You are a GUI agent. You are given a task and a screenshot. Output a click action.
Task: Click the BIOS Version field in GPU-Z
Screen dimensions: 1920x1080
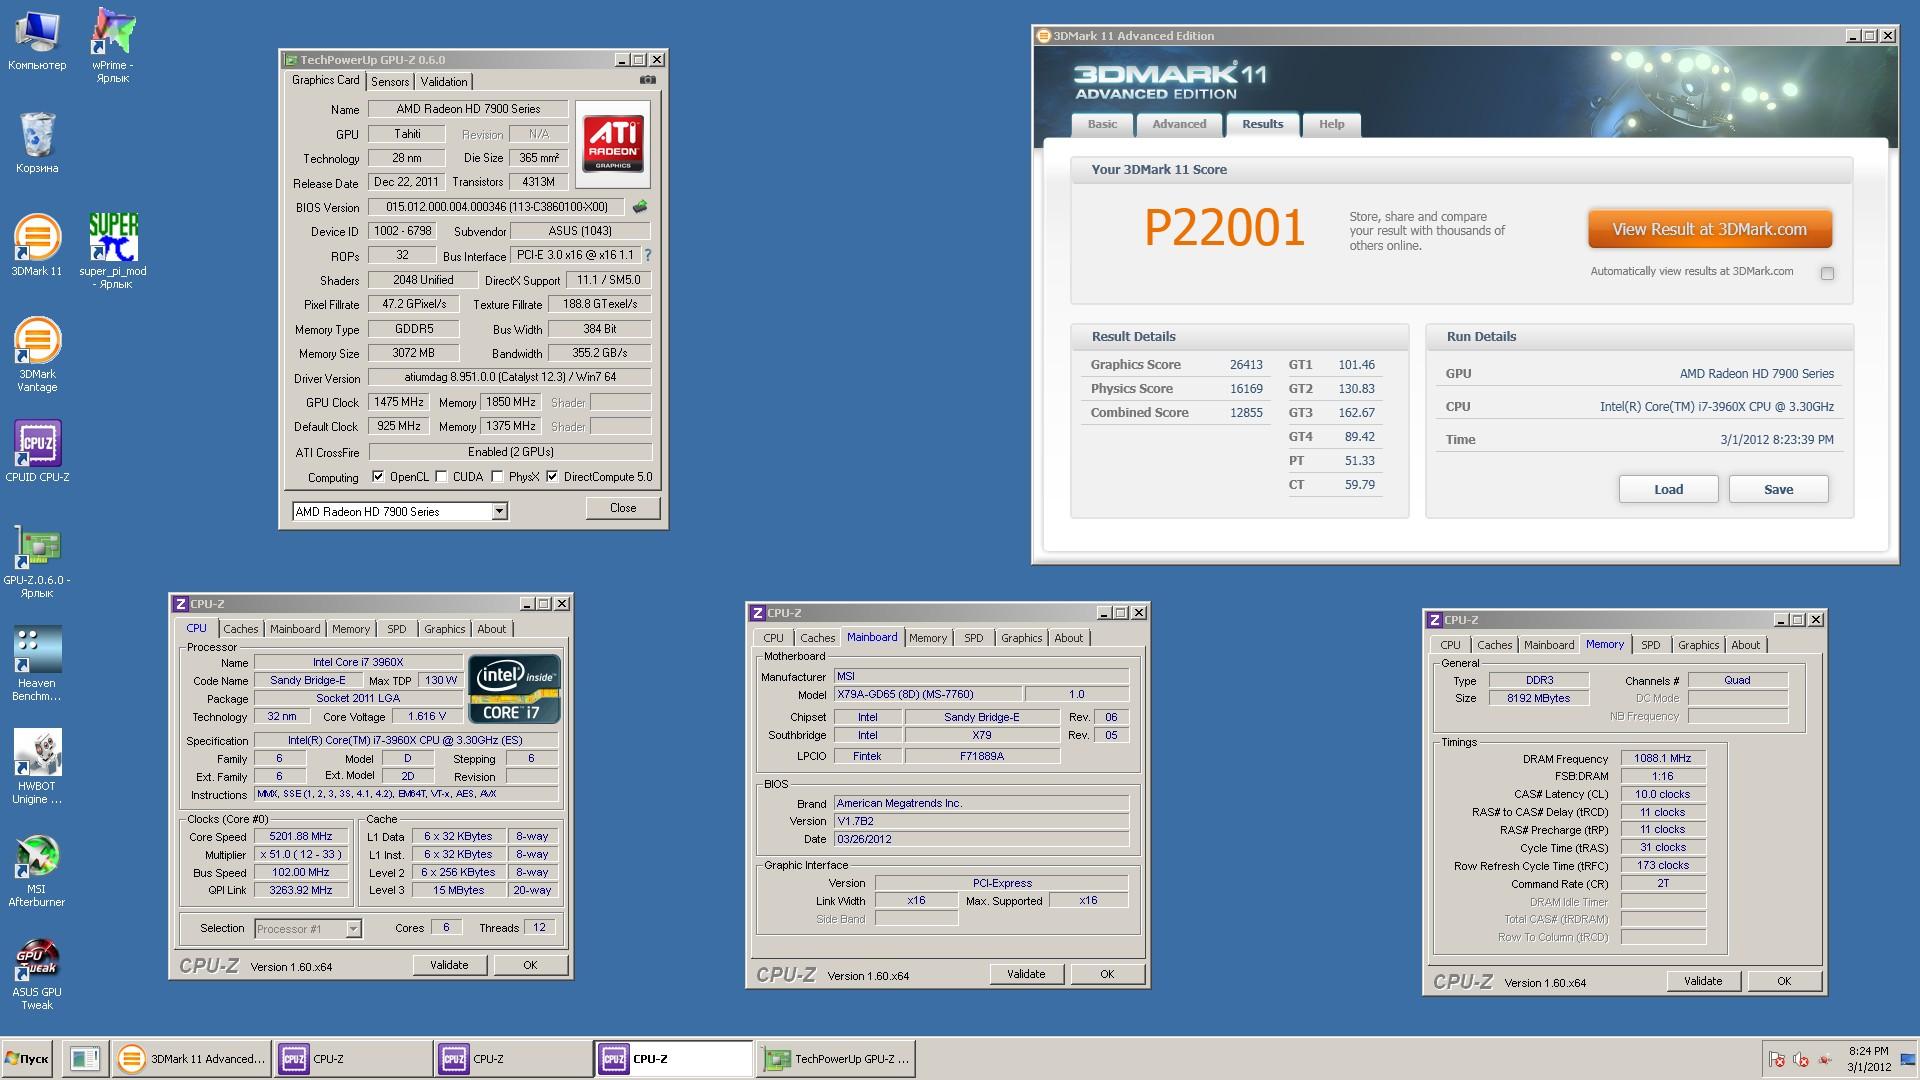[x=496, y=207]
